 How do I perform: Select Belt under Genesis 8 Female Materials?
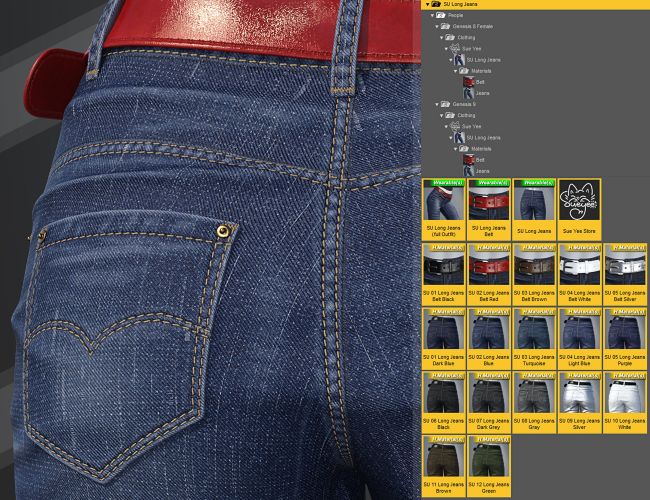(x=480, y=82)
